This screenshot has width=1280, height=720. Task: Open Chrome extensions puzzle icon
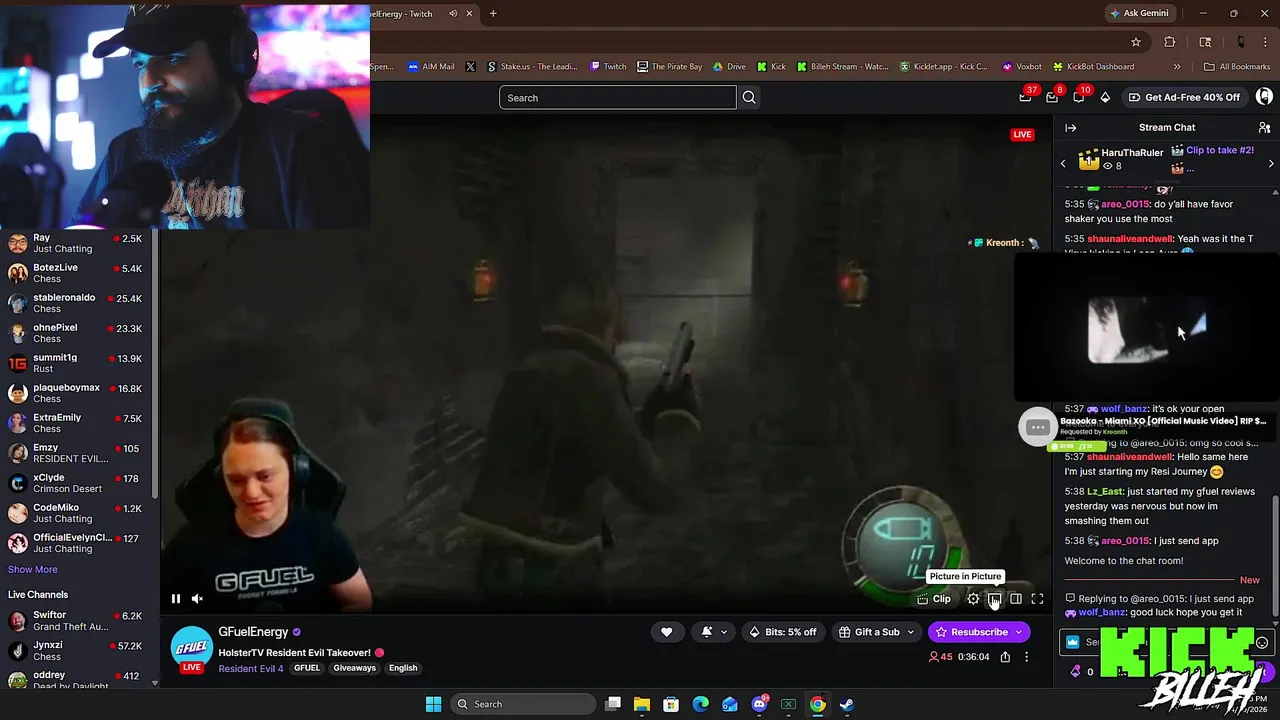point(1170,42)
